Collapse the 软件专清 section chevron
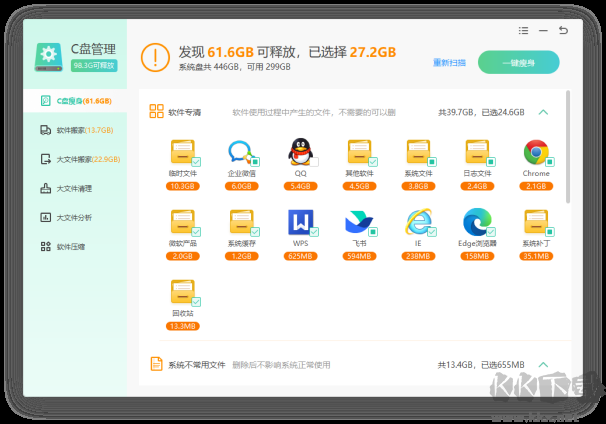The width and height of the screenshot is (606, 424). pos(543,112)
